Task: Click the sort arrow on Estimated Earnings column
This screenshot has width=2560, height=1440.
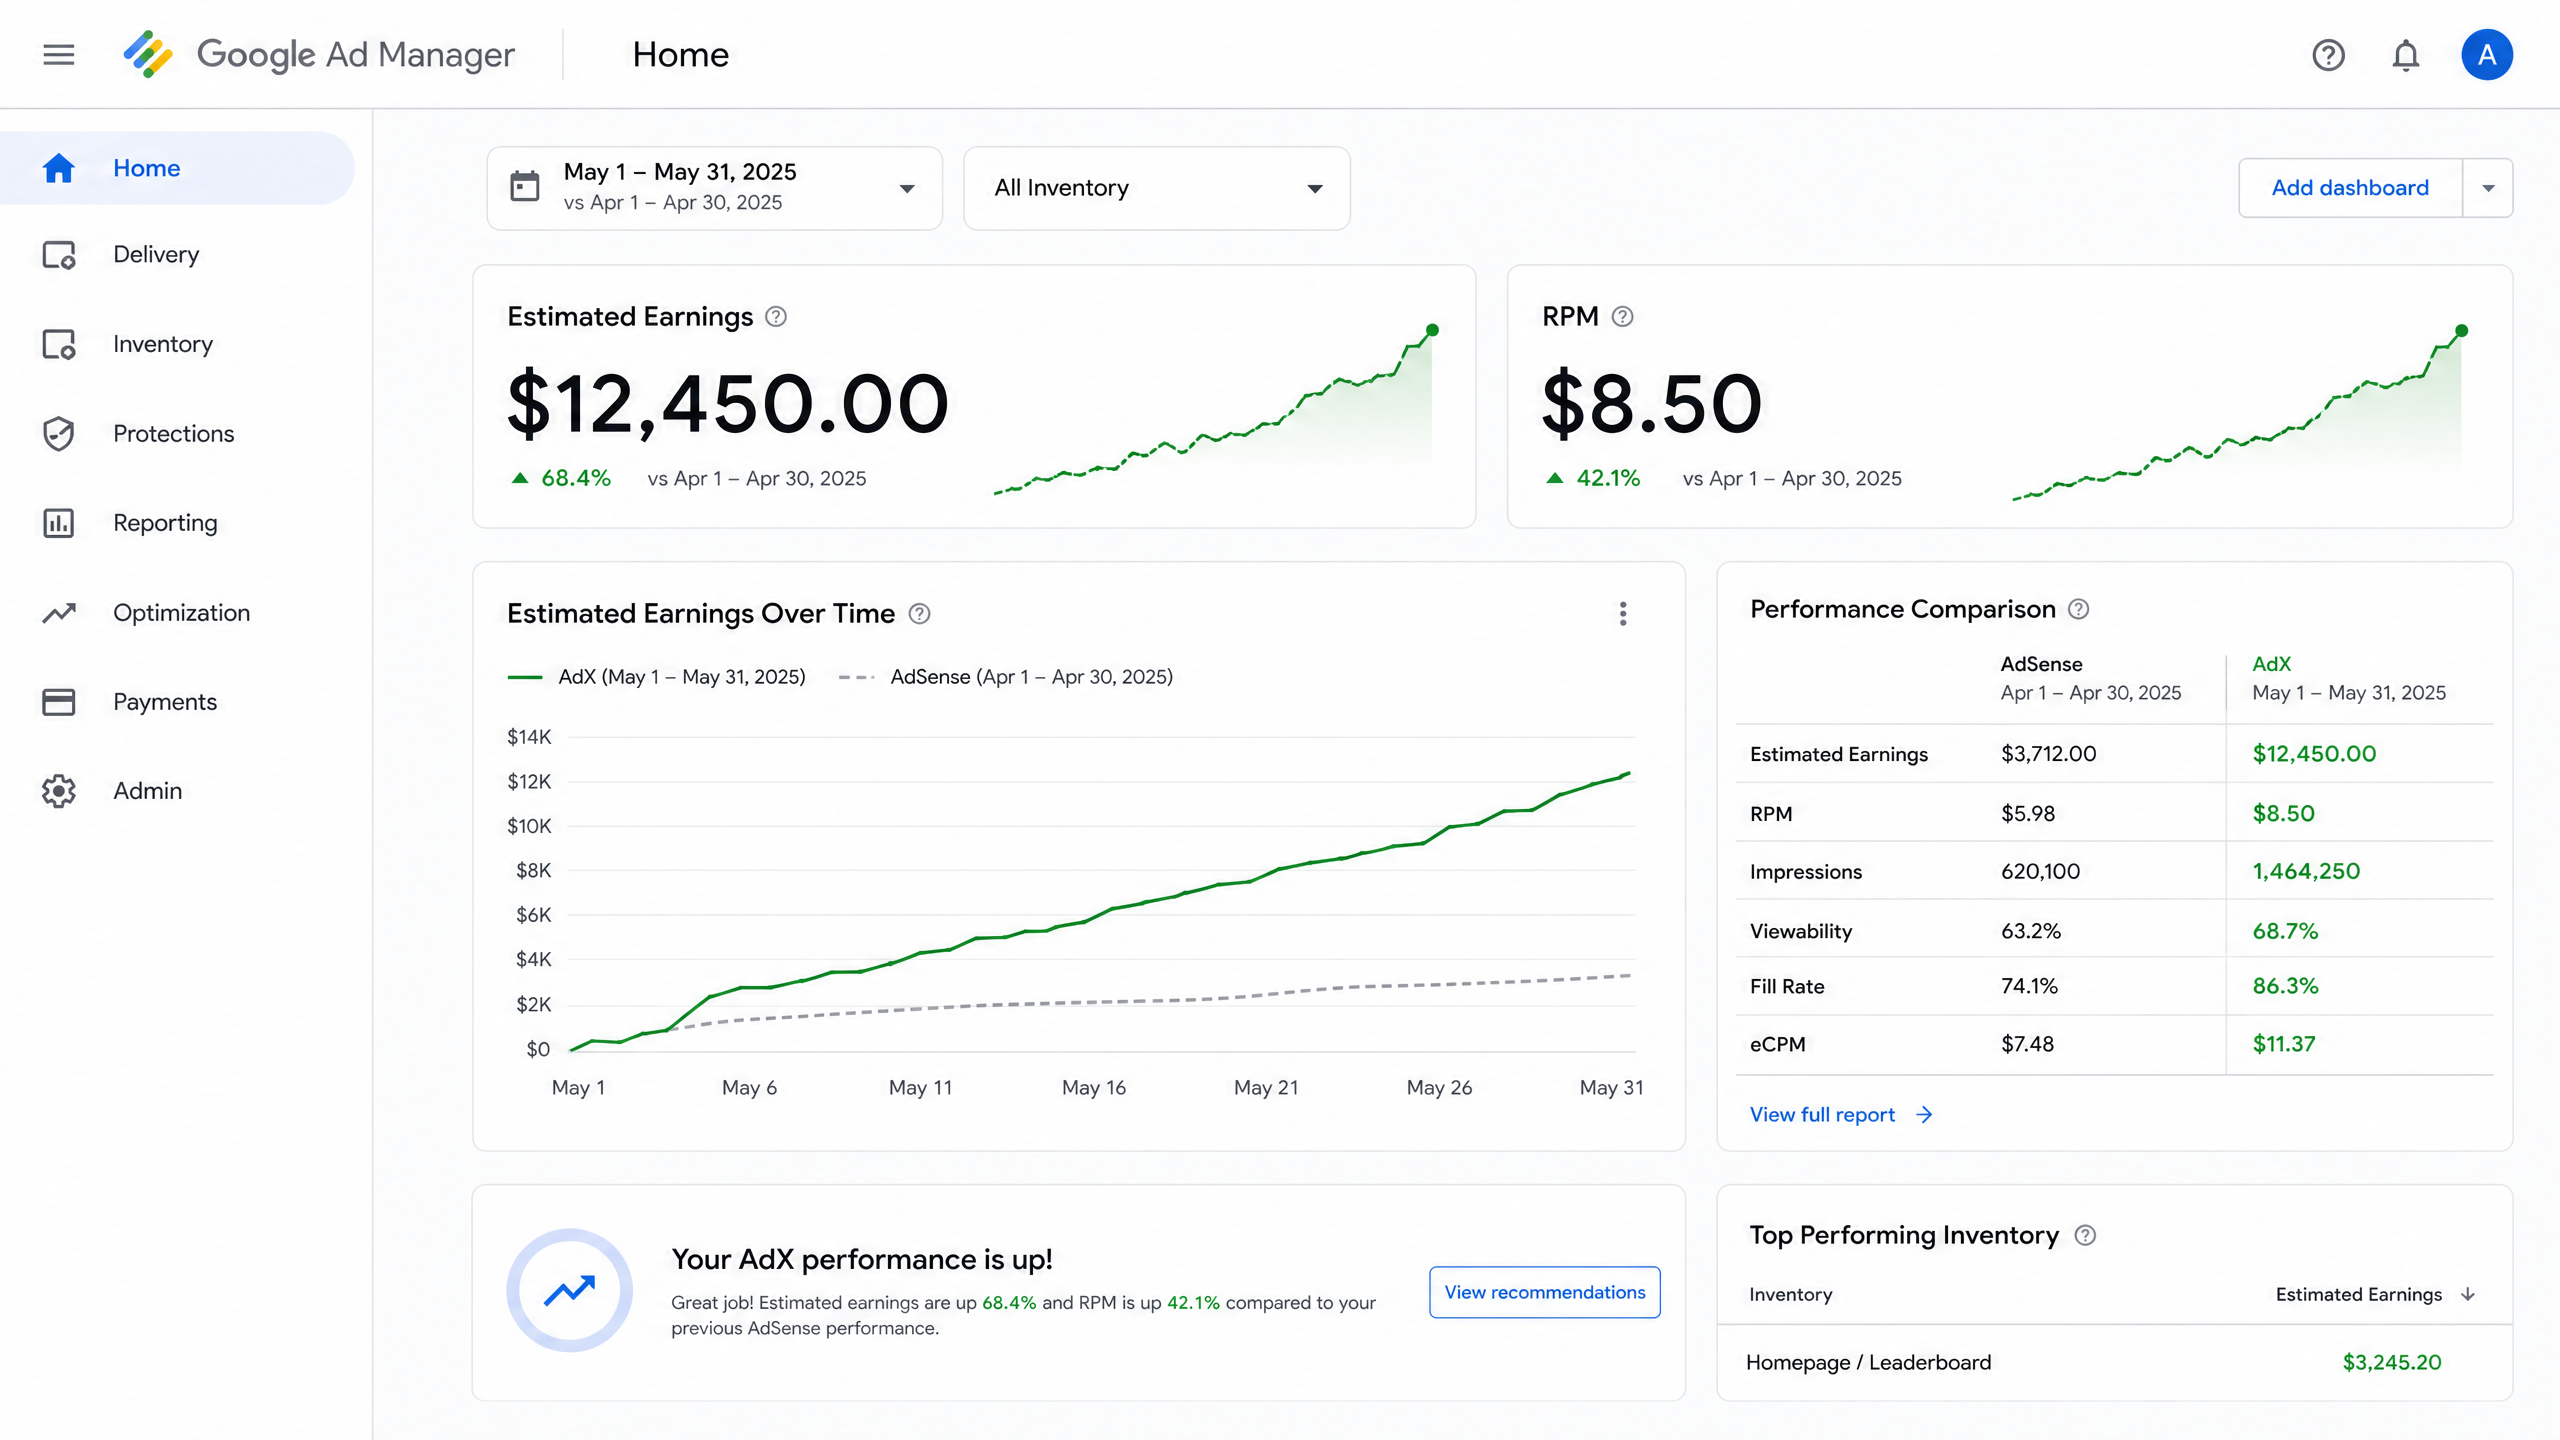Action: [2468, 1294]
